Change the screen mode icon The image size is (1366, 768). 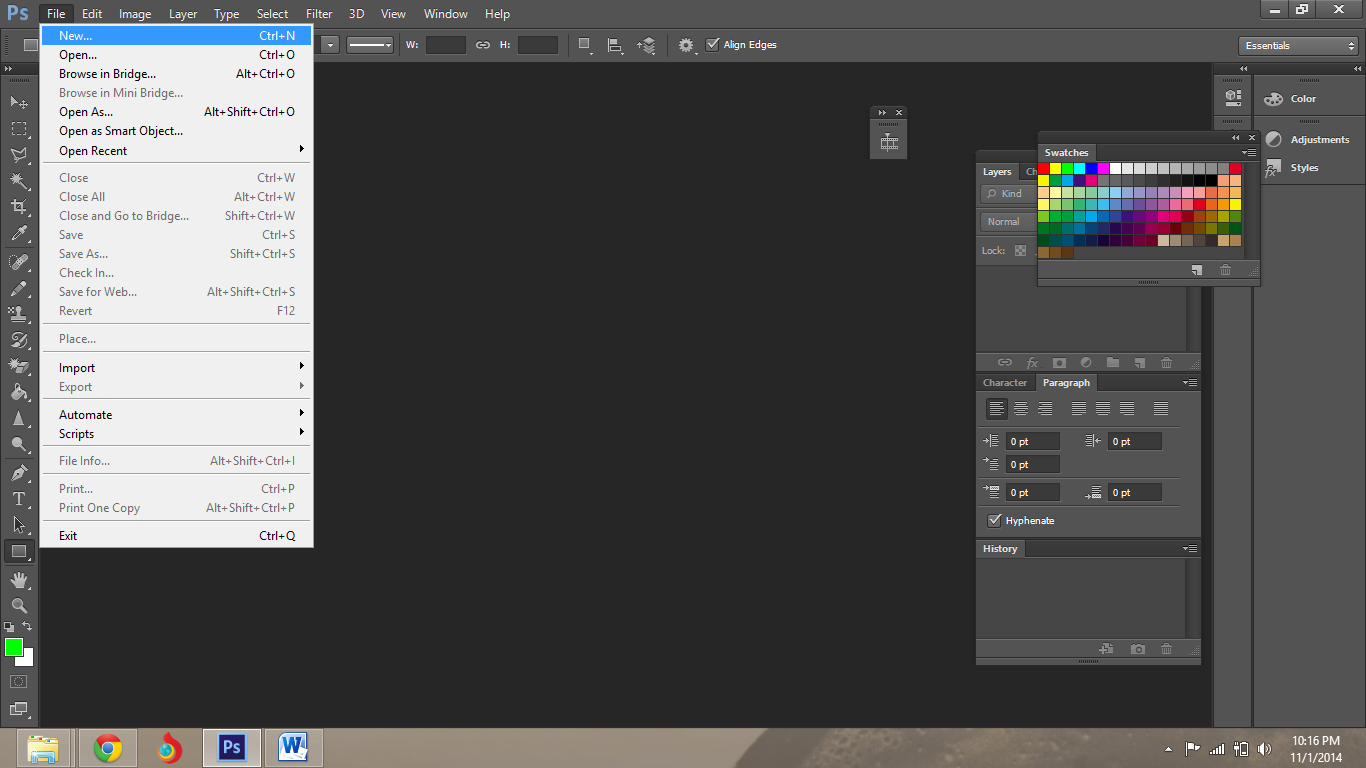[x=19, y=710]
